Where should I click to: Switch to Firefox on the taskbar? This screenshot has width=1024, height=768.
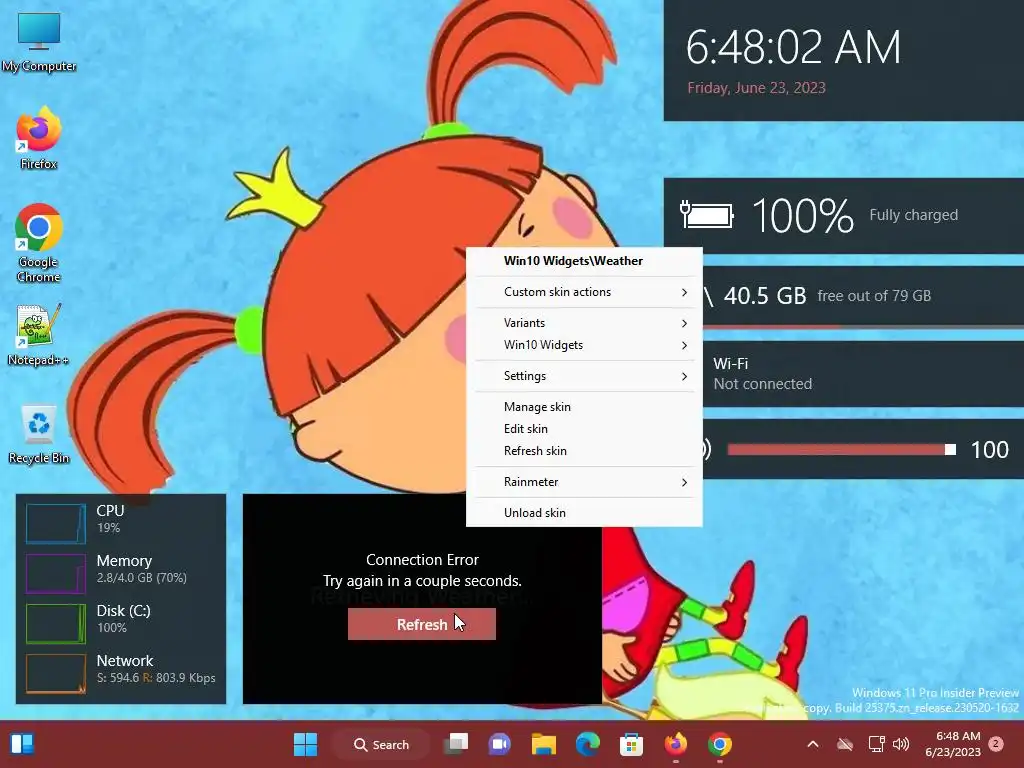tap(675, 744)
